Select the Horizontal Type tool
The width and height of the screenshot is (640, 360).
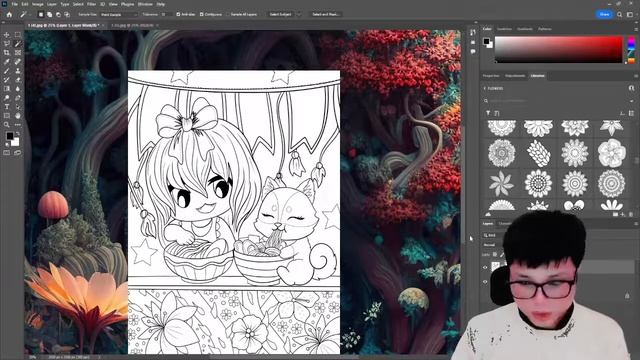(7, 107)
